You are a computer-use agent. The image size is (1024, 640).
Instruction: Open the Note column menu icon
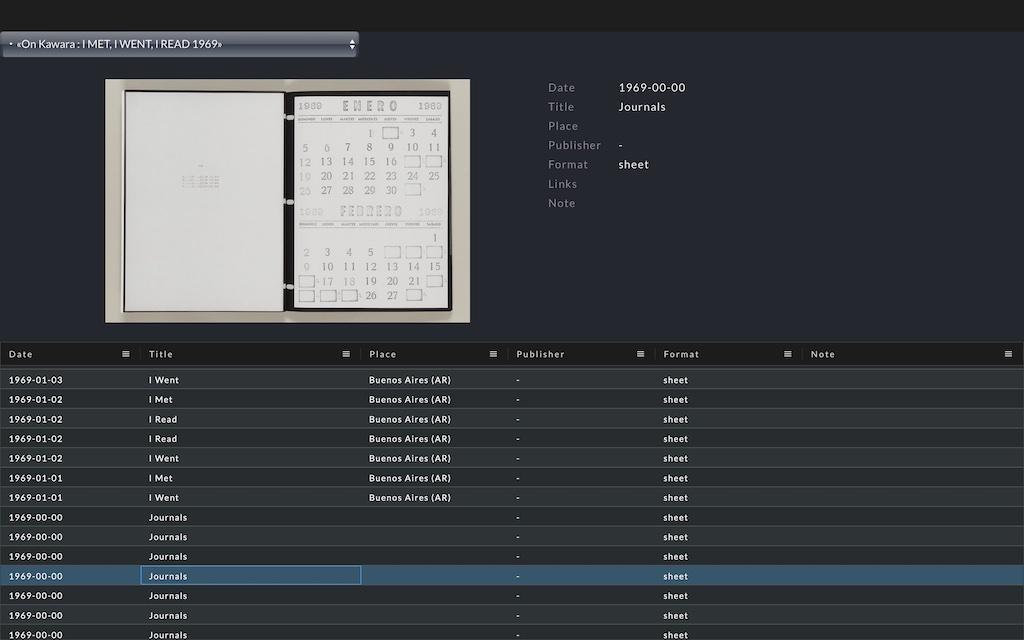(1008, 354)
